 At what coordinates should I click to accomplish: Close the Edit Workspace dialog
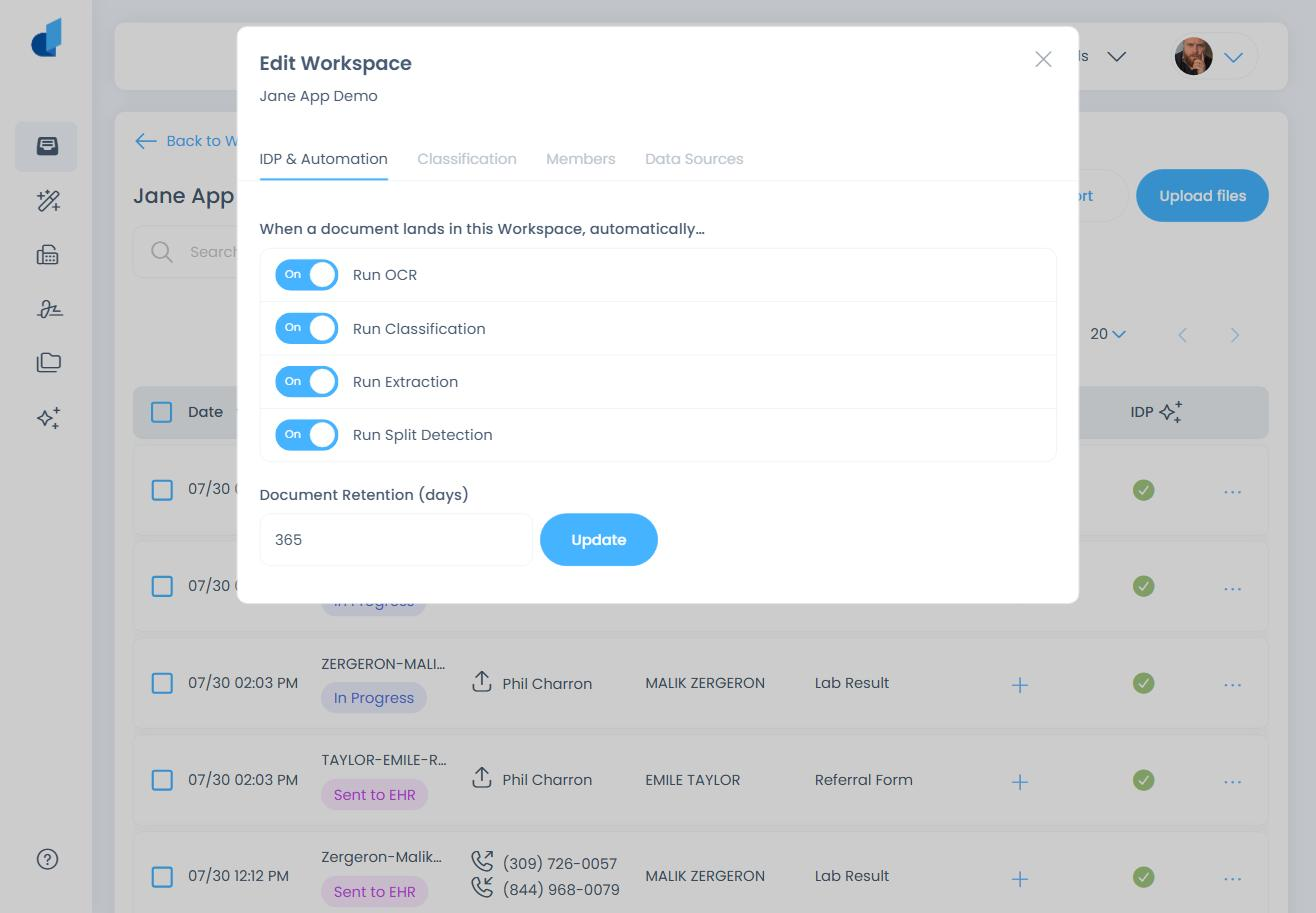[1043, 60]
